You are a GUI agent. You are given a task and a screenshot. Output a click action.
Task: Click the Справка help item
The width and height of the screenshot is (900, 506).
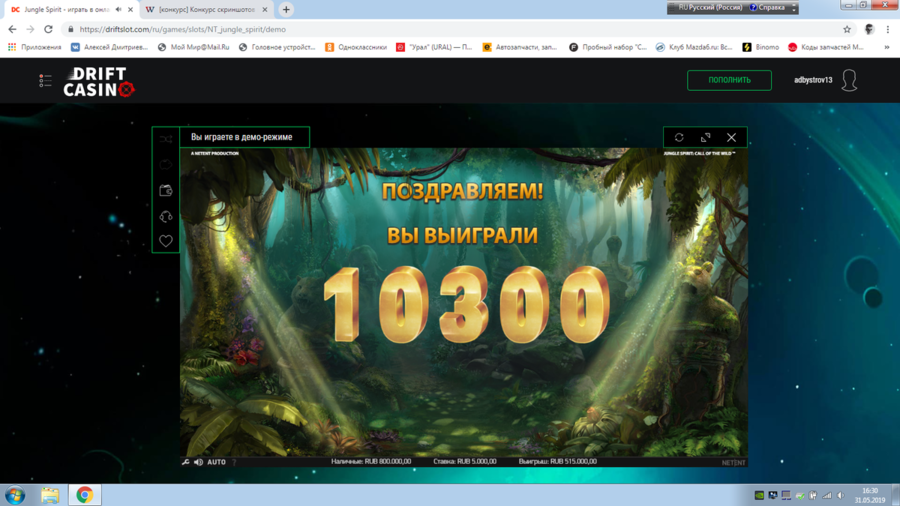[x=767, y=7]
